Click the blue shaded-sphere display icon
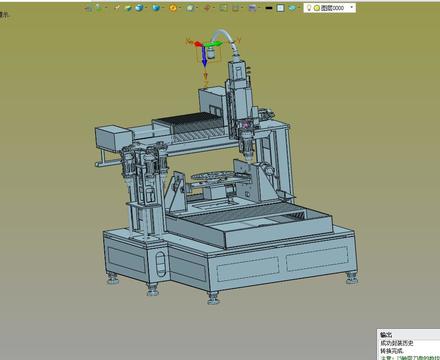This screenshot has height=360, width=440. [x=139, y=8]
